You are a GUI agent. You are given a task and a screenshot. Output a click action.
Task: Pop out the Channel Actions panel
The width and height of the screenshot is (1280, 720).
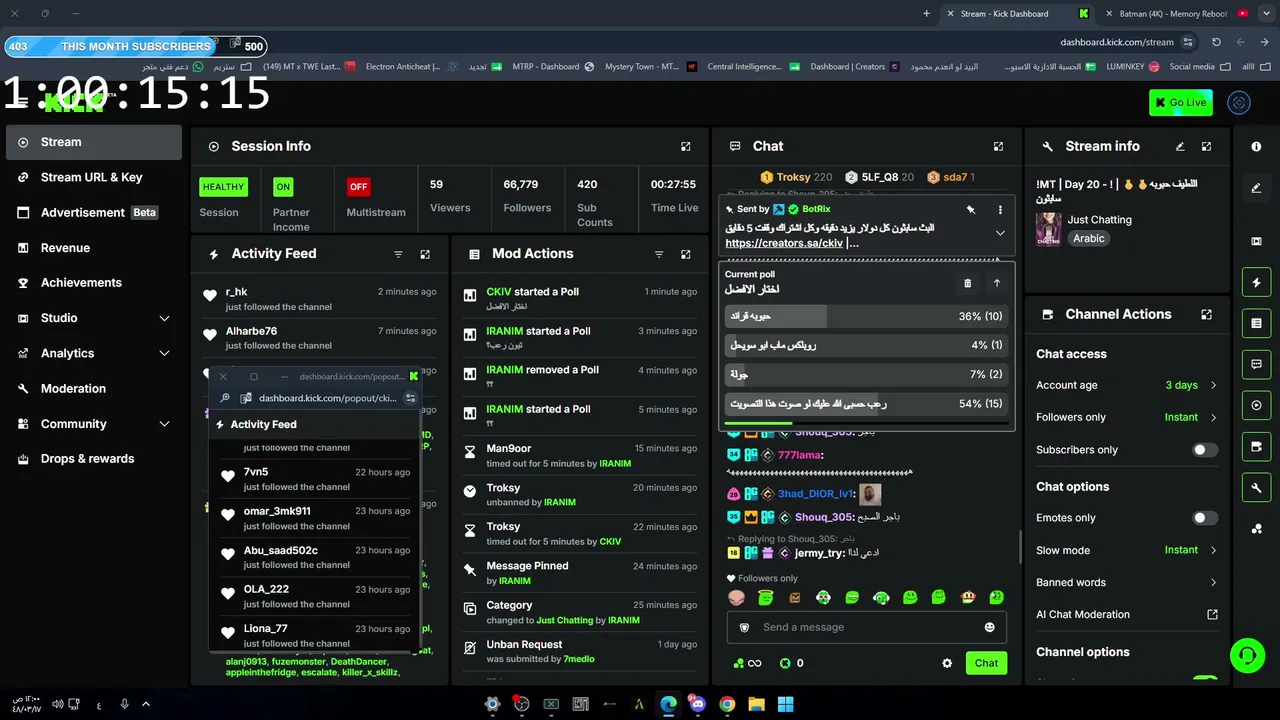coord(1207,314)
